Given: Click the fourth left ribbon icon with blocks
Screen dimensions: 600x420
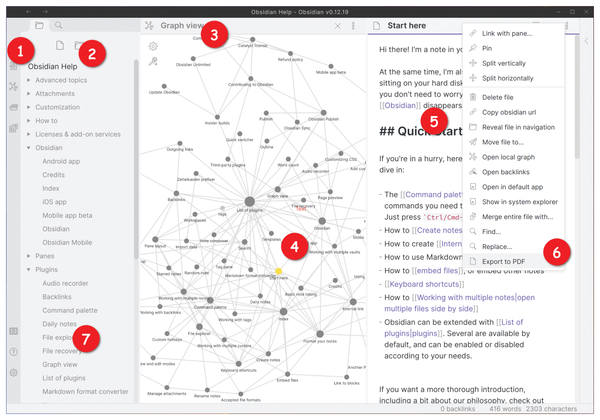Looking at the screenshot, I should (13, 128).
